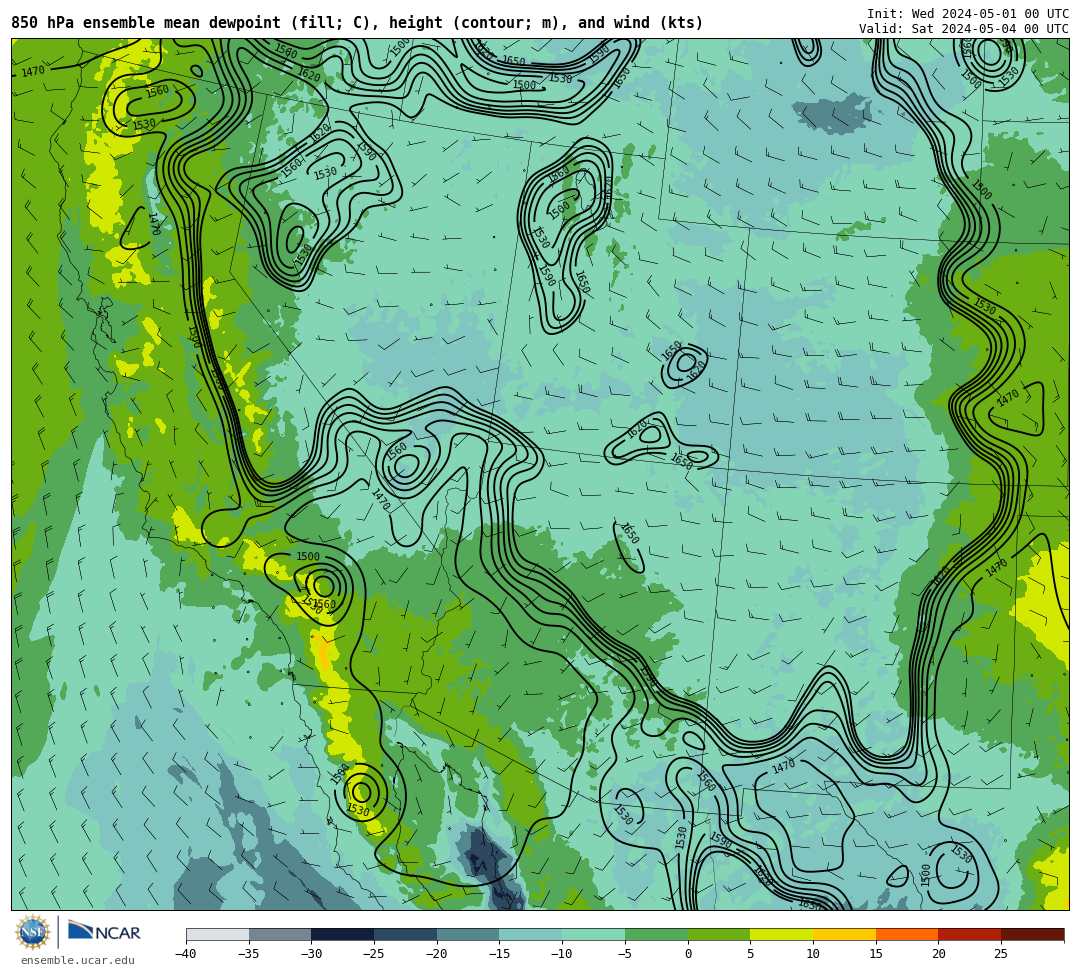This screenshot has height=973, width=1080.
Task: Pick the dark brown above-25 colorbar segment
Action: tap(1032, 934)
